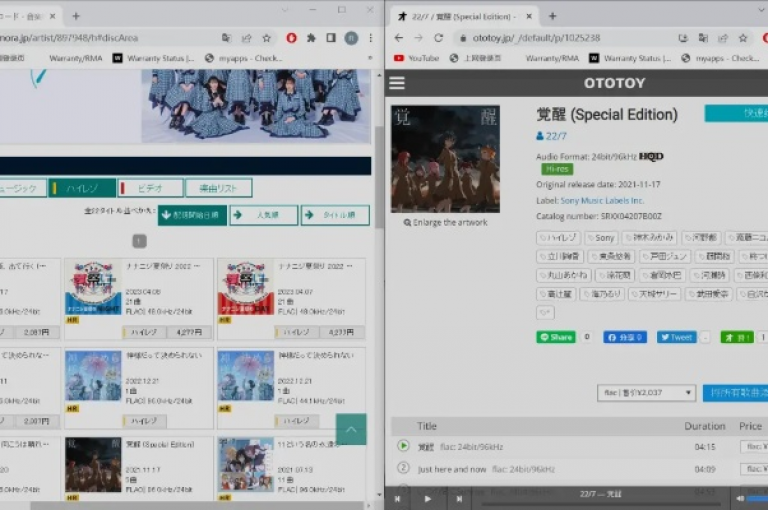The height and width of the screenshot is (510, 768).
Task: Click translate icon in OTOTOY address bar
Action: click(x=703, y=38)
